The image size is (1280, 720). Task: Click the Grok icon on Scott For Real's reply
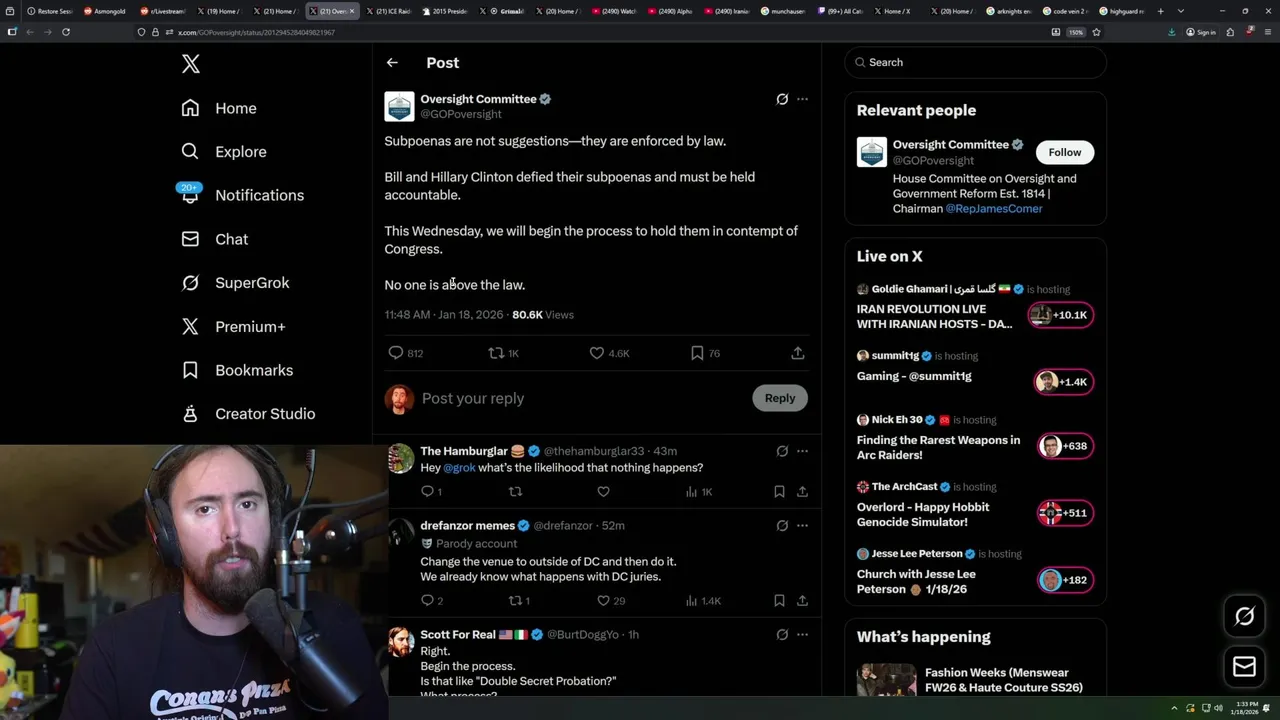click(x=782, y=634)
